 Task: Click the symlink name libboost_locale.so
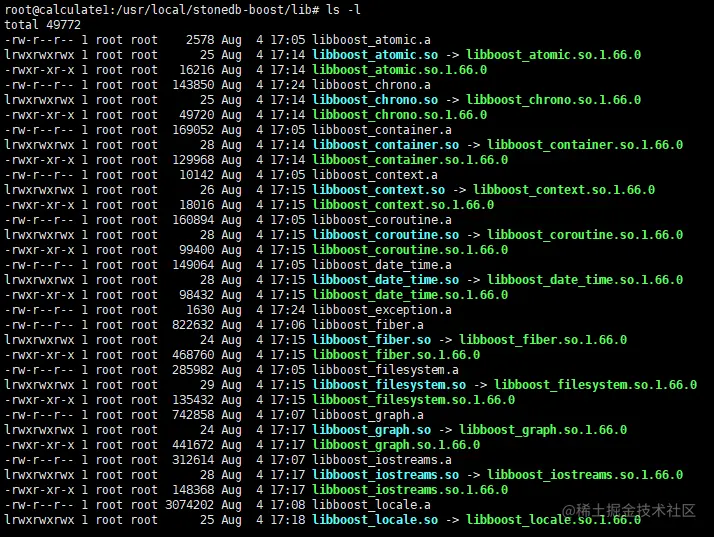pos(375,521)
